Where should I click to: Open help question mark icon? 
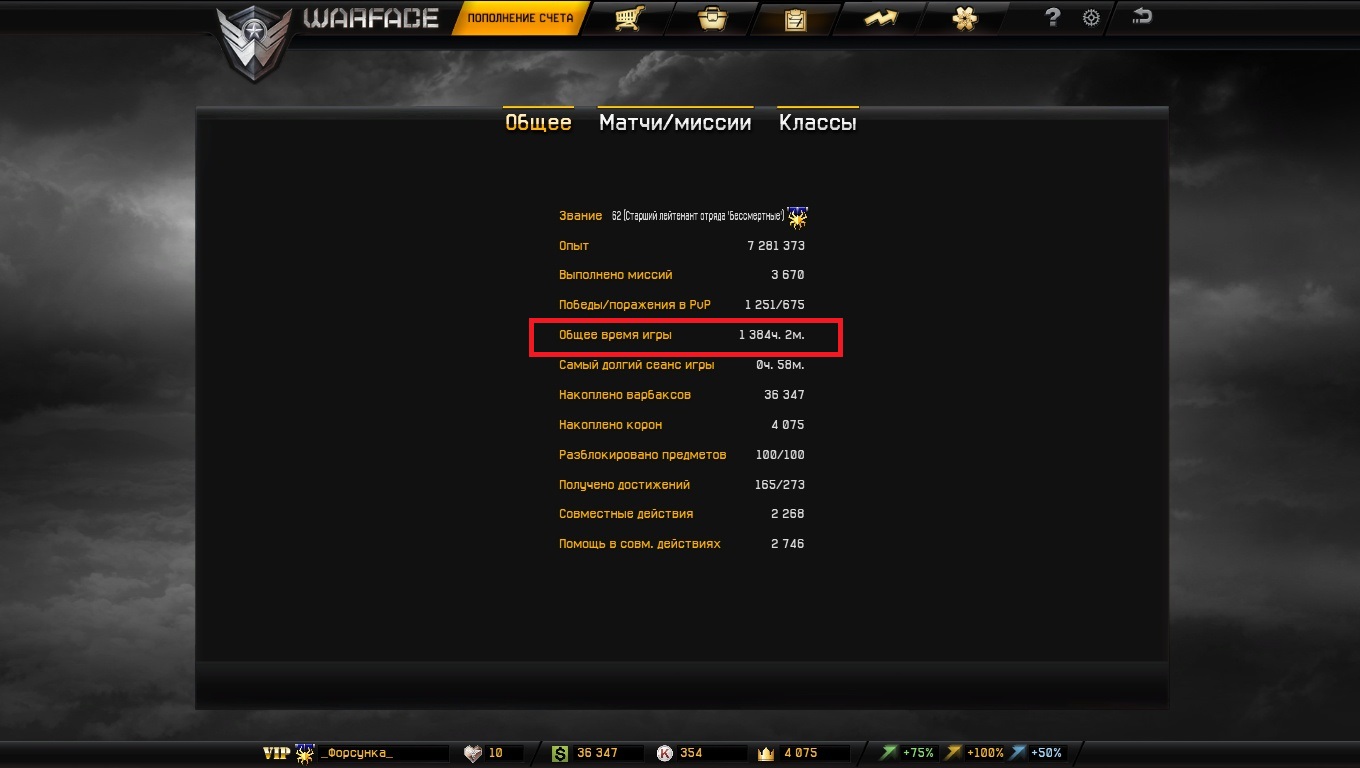point(1052,17)
